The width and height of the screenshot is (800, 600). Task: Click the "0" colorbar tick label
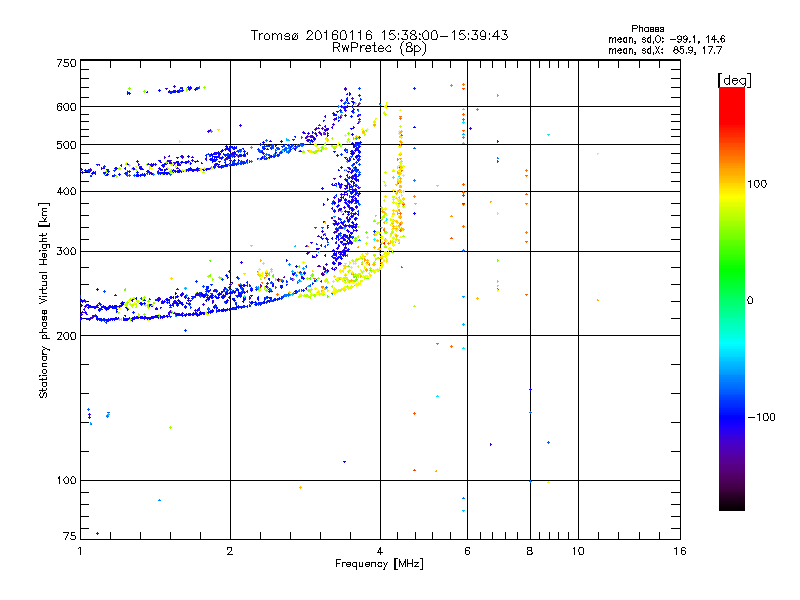pyautogui.click(x=750, y=300)
